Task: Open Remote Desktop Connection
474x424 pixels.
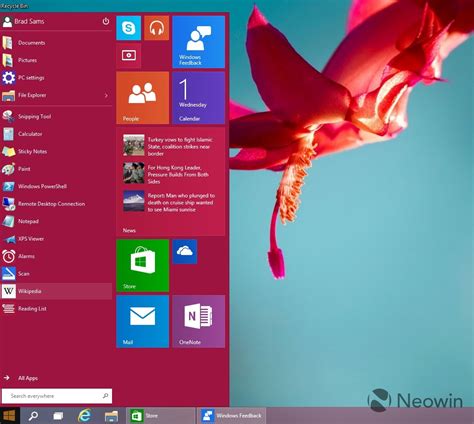Action: (57, 204)
